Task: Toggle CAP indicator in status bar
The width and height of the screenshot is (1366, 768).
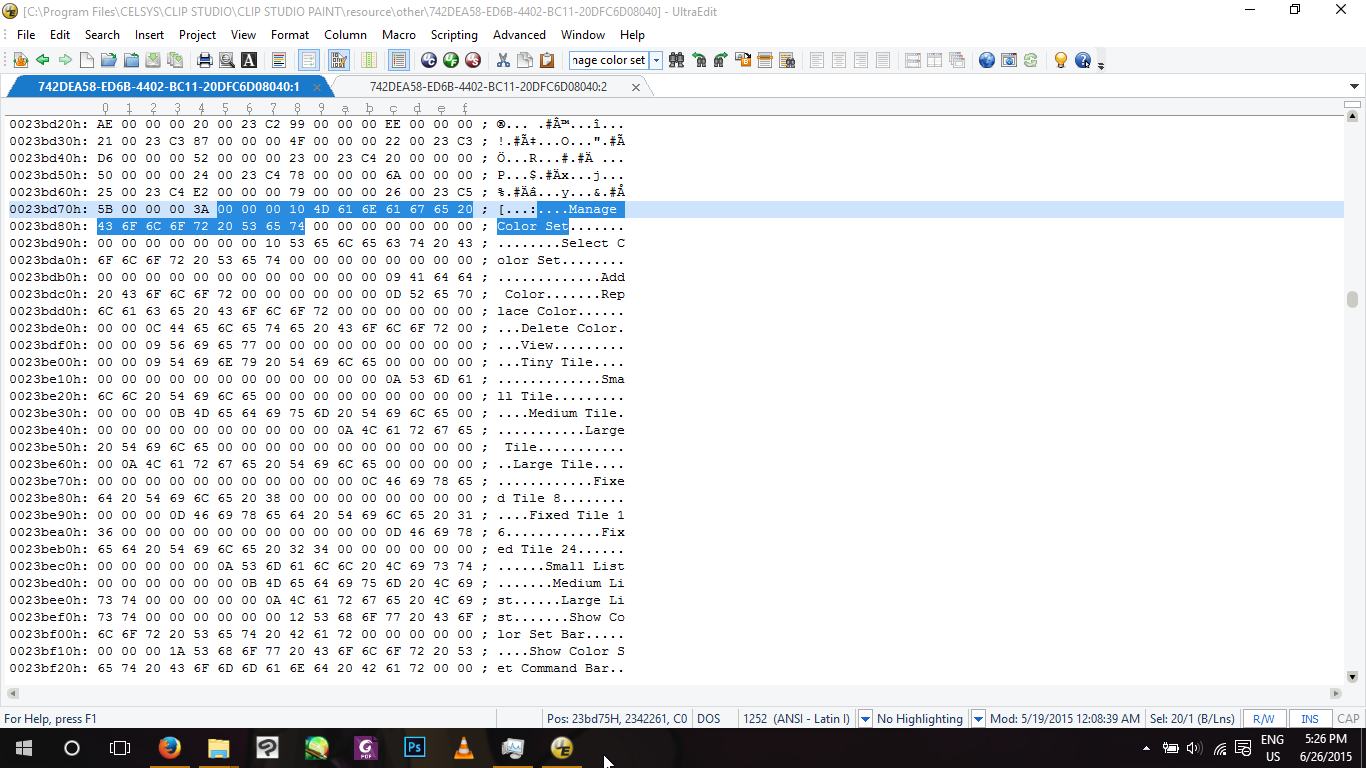Action: pyautogui.click(x=1348, y=718)
